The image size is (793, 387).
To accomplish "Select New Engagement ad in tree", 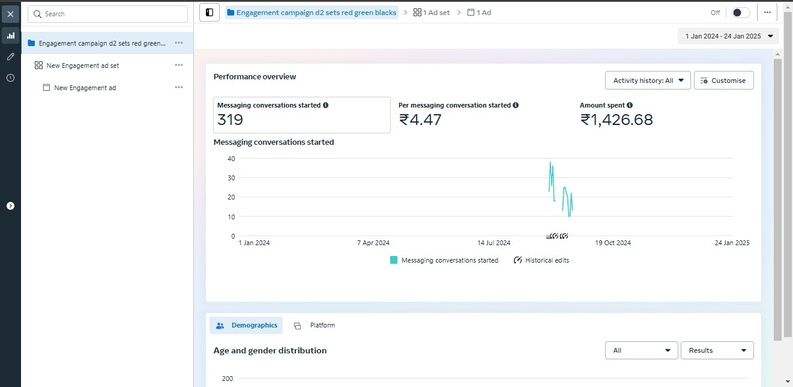I will coord(85,88).
